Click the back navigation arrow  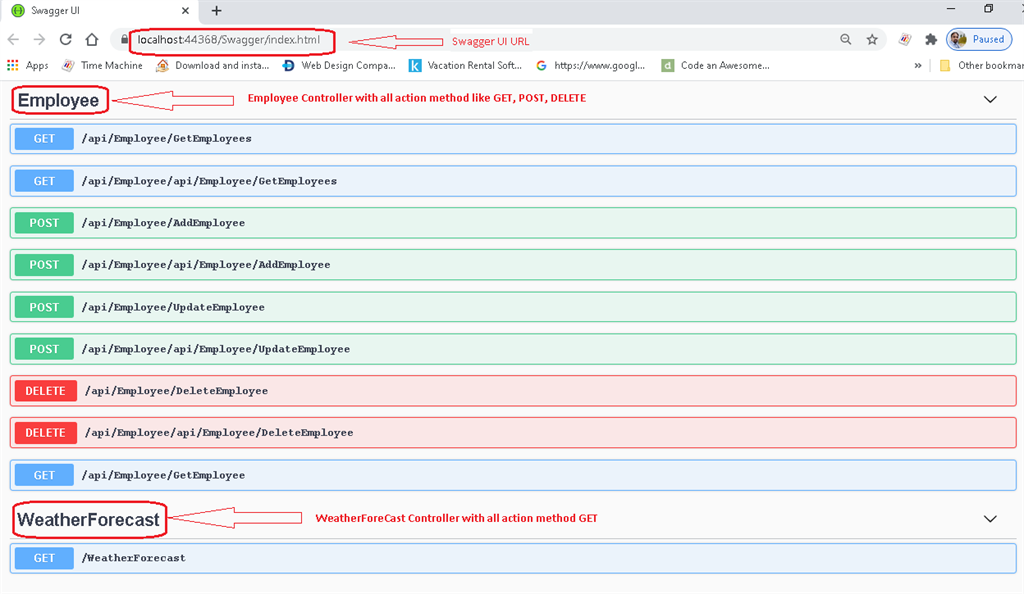point(11,41)
